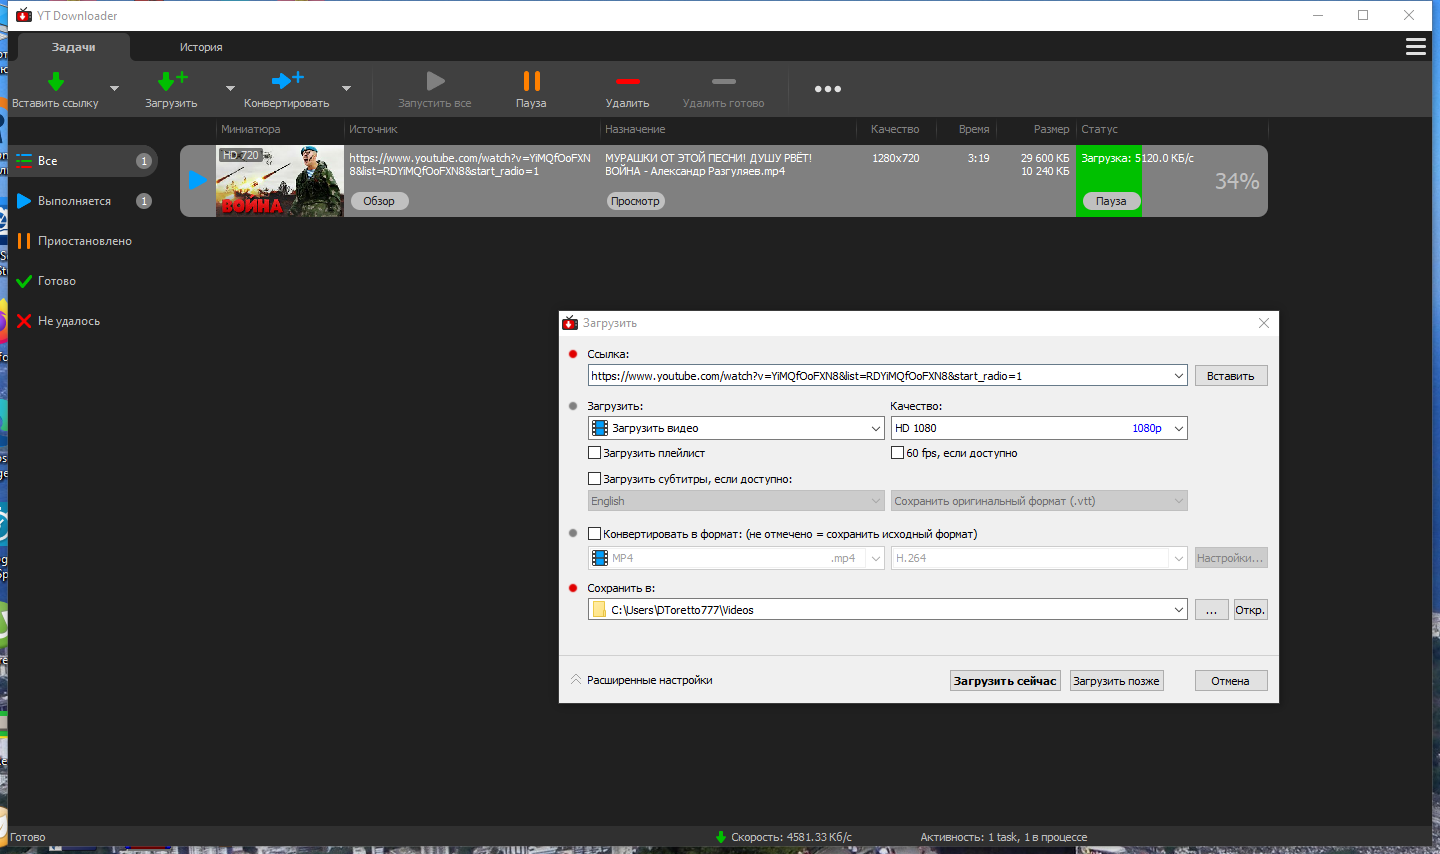Viewport: 1440px width, 854px height.
Task: Click the video thumbnail in task row
Action: point(280,181)
